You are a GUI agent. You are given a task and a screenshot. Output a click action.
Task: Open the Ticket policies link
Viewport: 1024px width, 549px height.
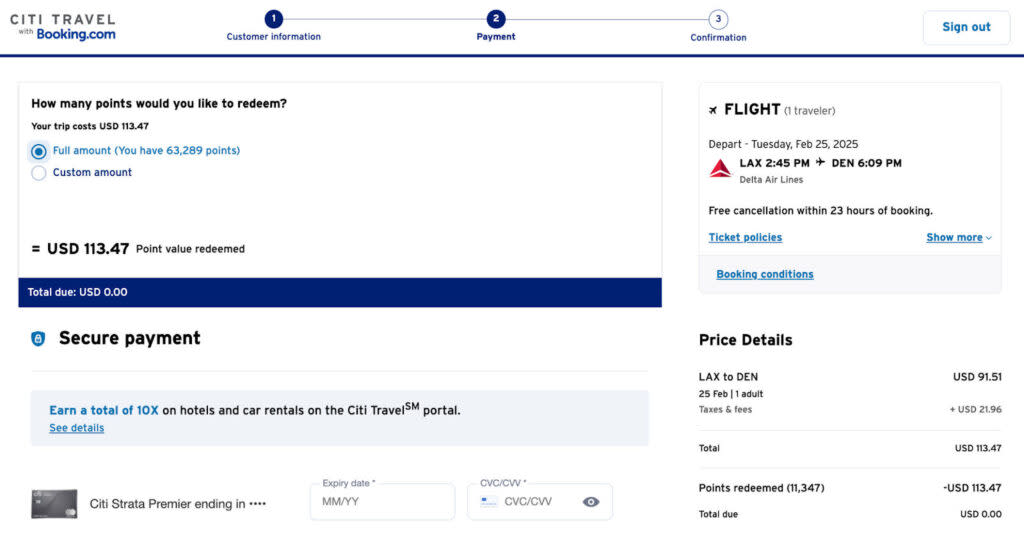745,238
